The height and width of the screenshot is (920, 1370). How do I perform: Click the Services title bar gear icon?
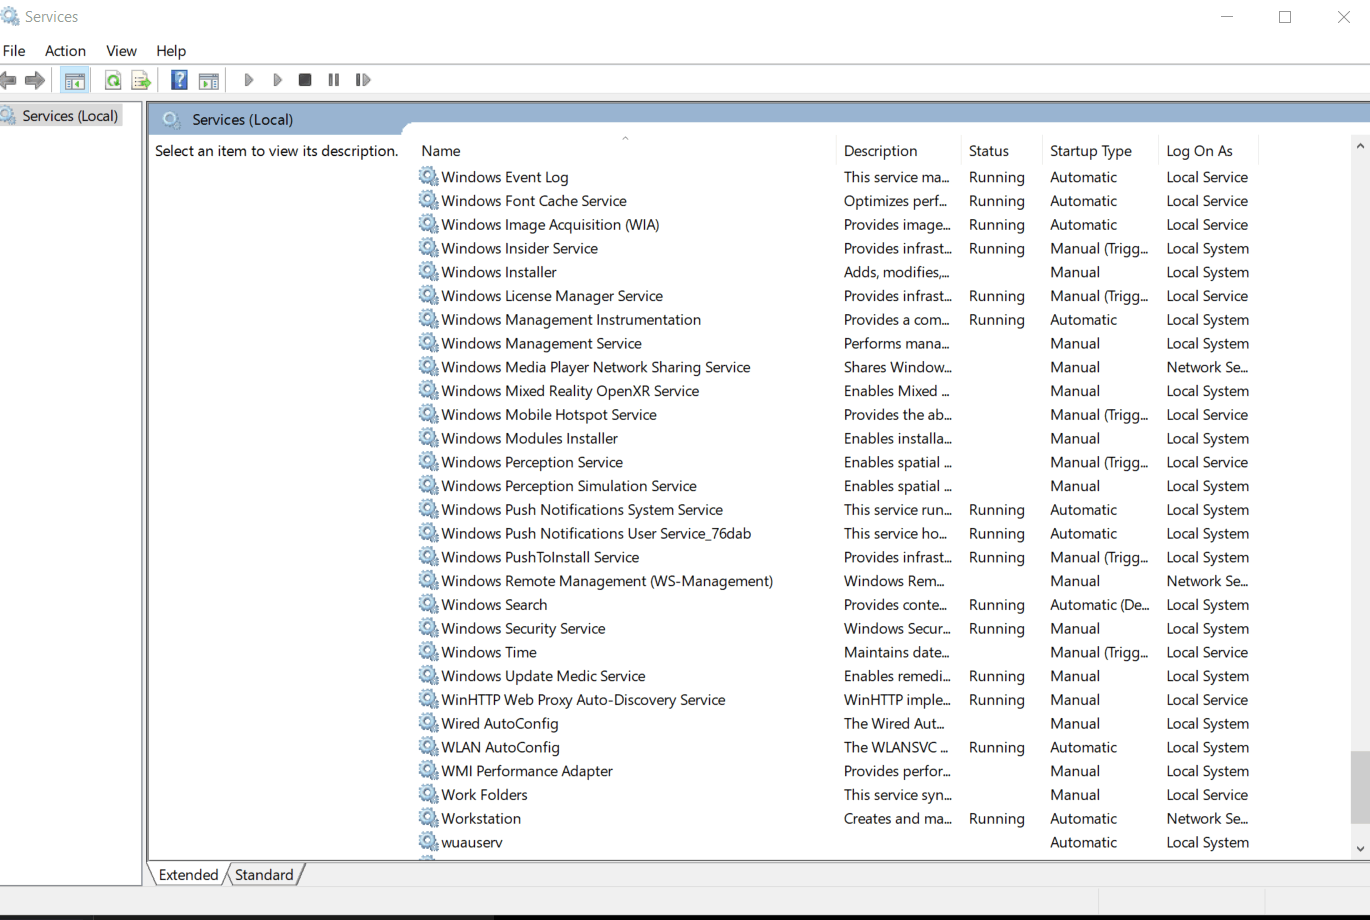click(10, 16)
